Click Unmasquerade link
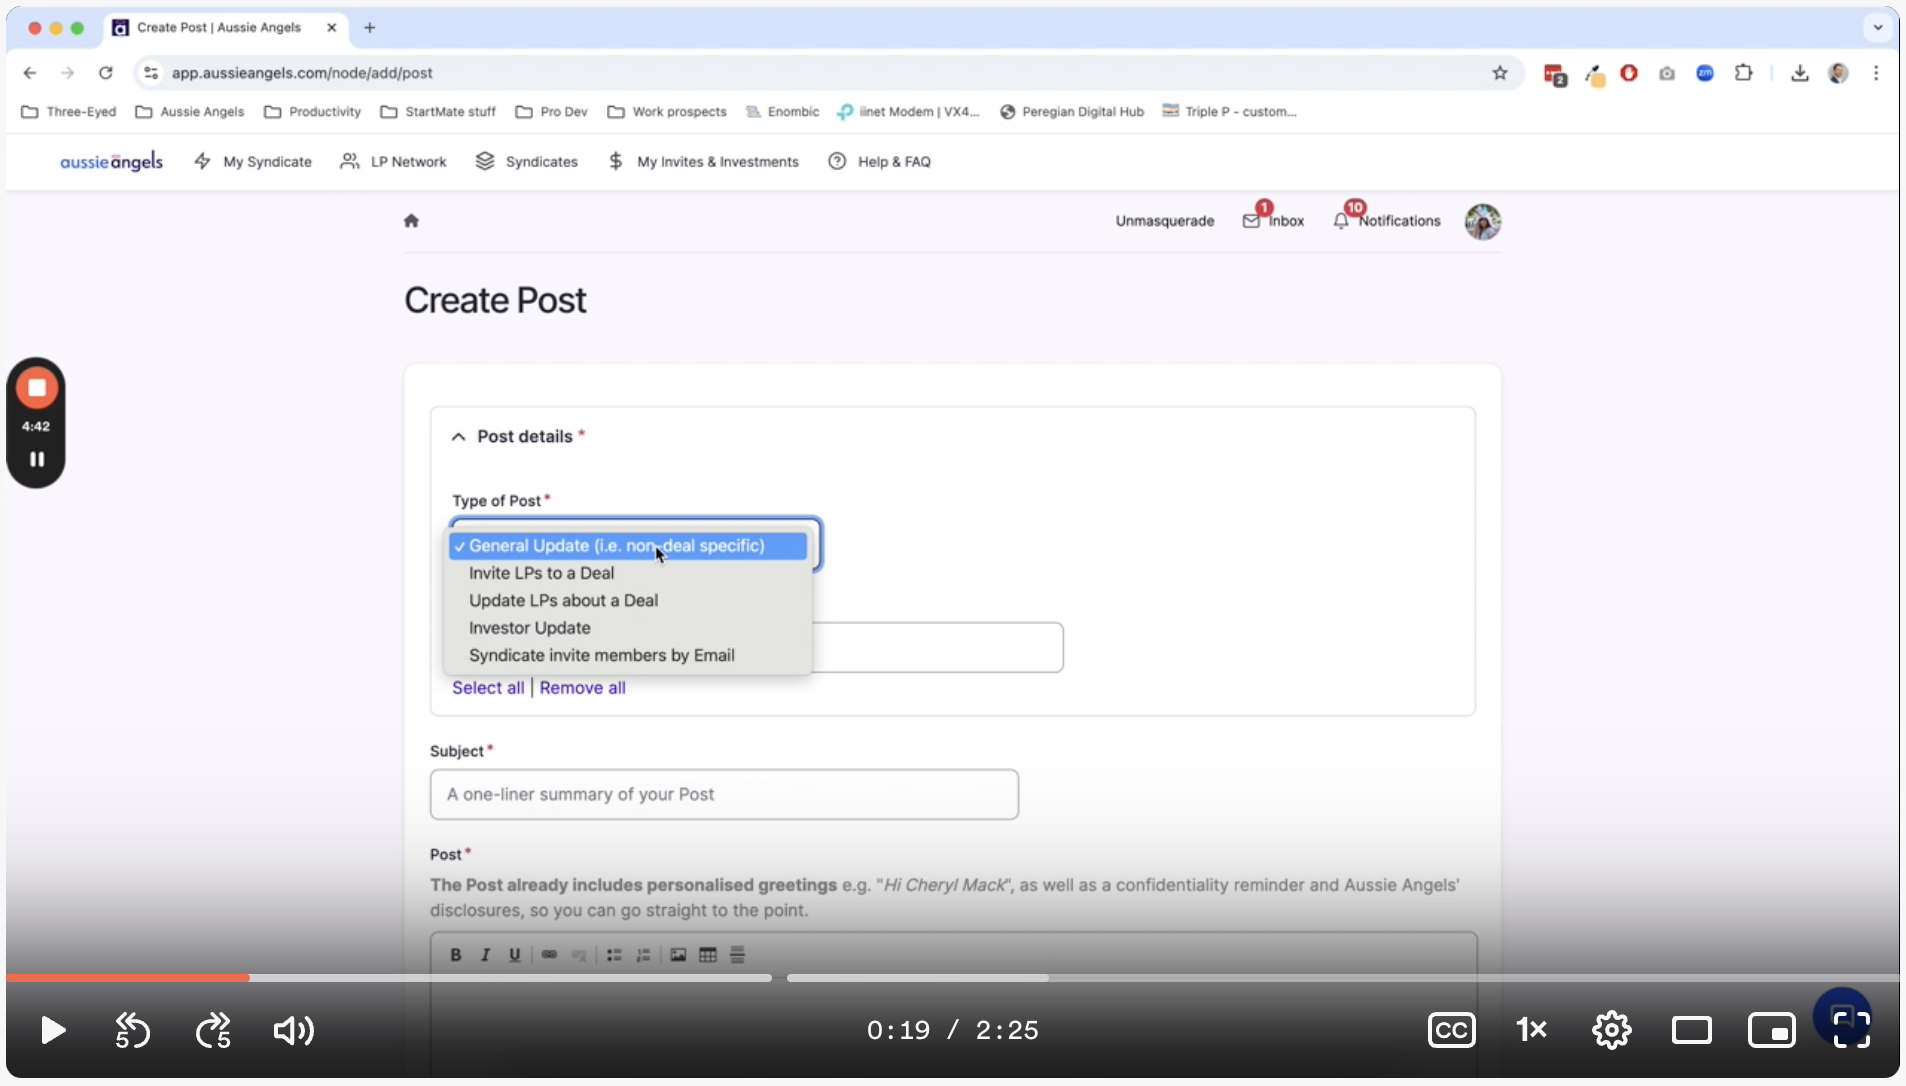This screenshot has height=1086, width=1906. point(1165,221)
